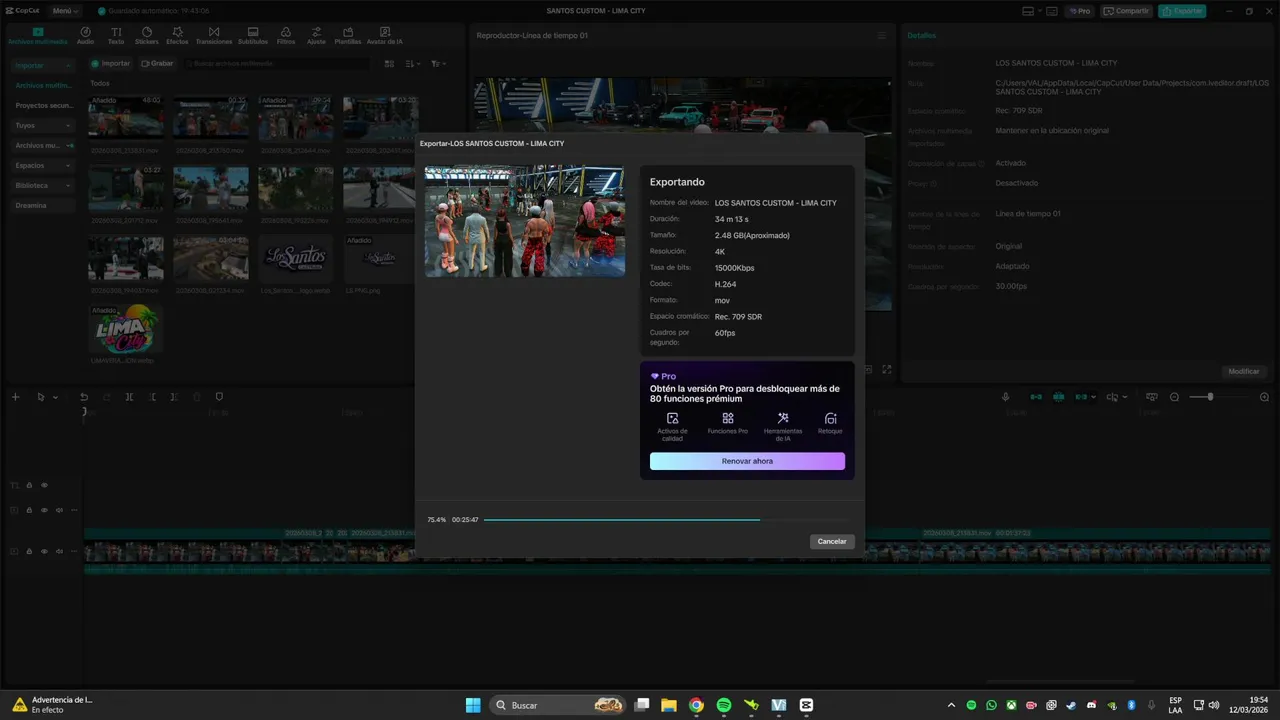This screenshot has height=720, width=1280.
Task: Mute the main video track
Action: pyautogui.click(x=59, y=551)
